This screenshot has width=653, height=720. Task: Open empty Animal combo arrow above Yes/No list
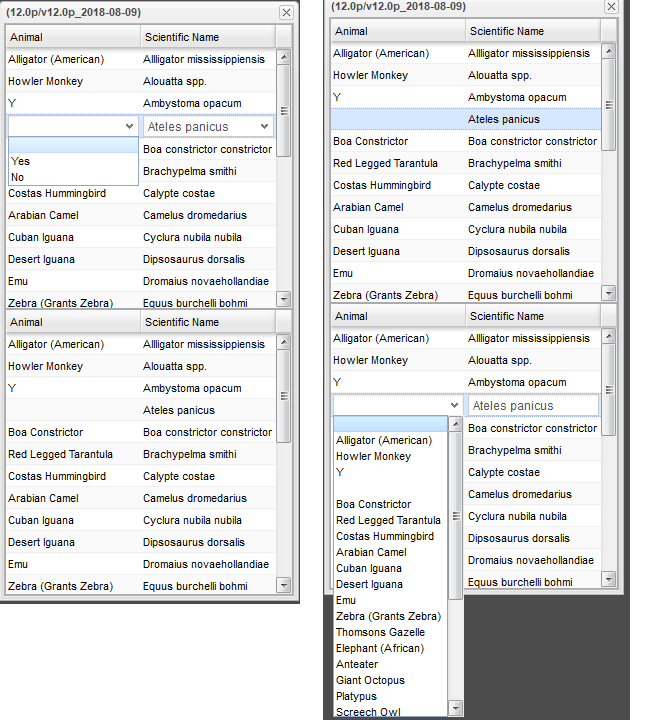130,127
